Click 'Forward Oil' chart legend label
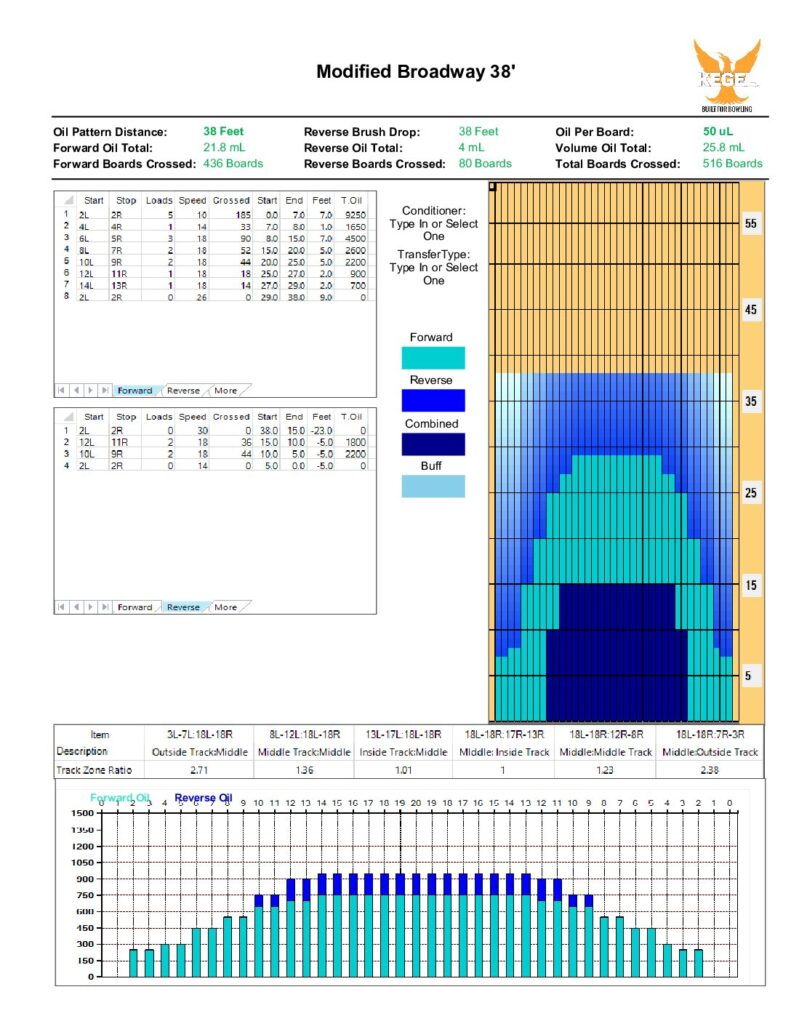This screenshot has width=791, height=1024. (120, 797)
